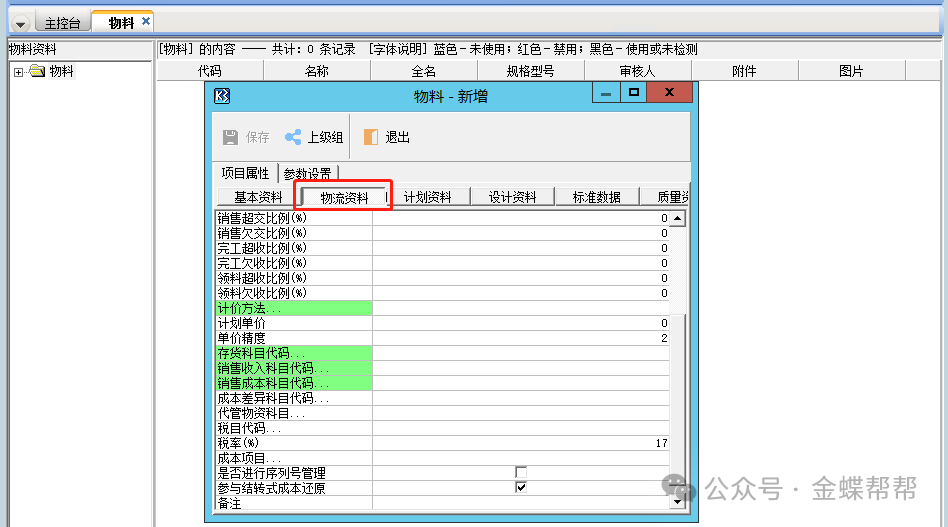Click the 名称 column header
948x527 pixels.
tap(317, 71)
